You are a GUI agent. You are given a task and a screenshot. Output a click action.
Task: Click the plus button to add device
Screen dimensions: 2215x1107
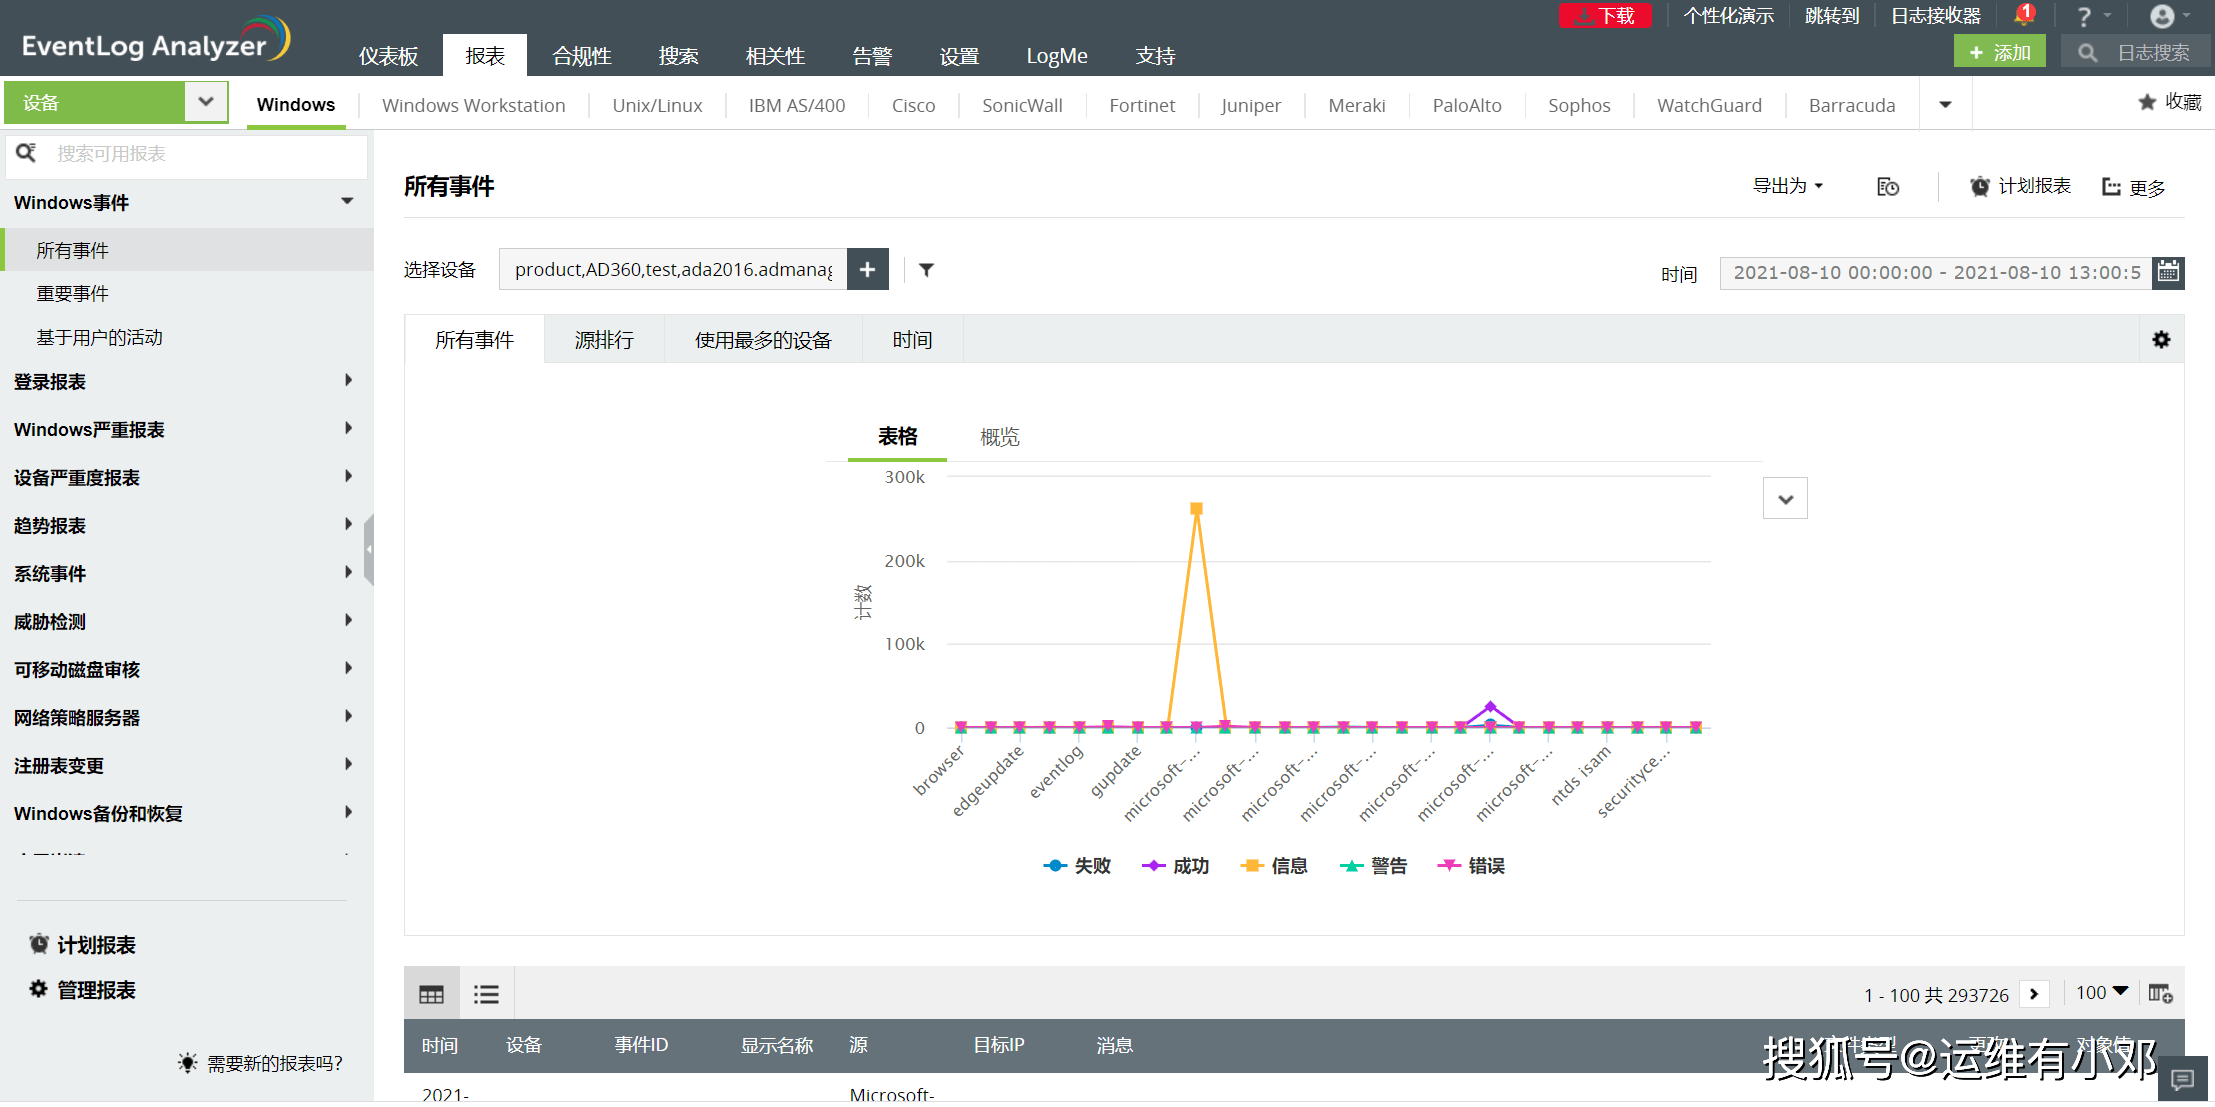click(867, 270)
